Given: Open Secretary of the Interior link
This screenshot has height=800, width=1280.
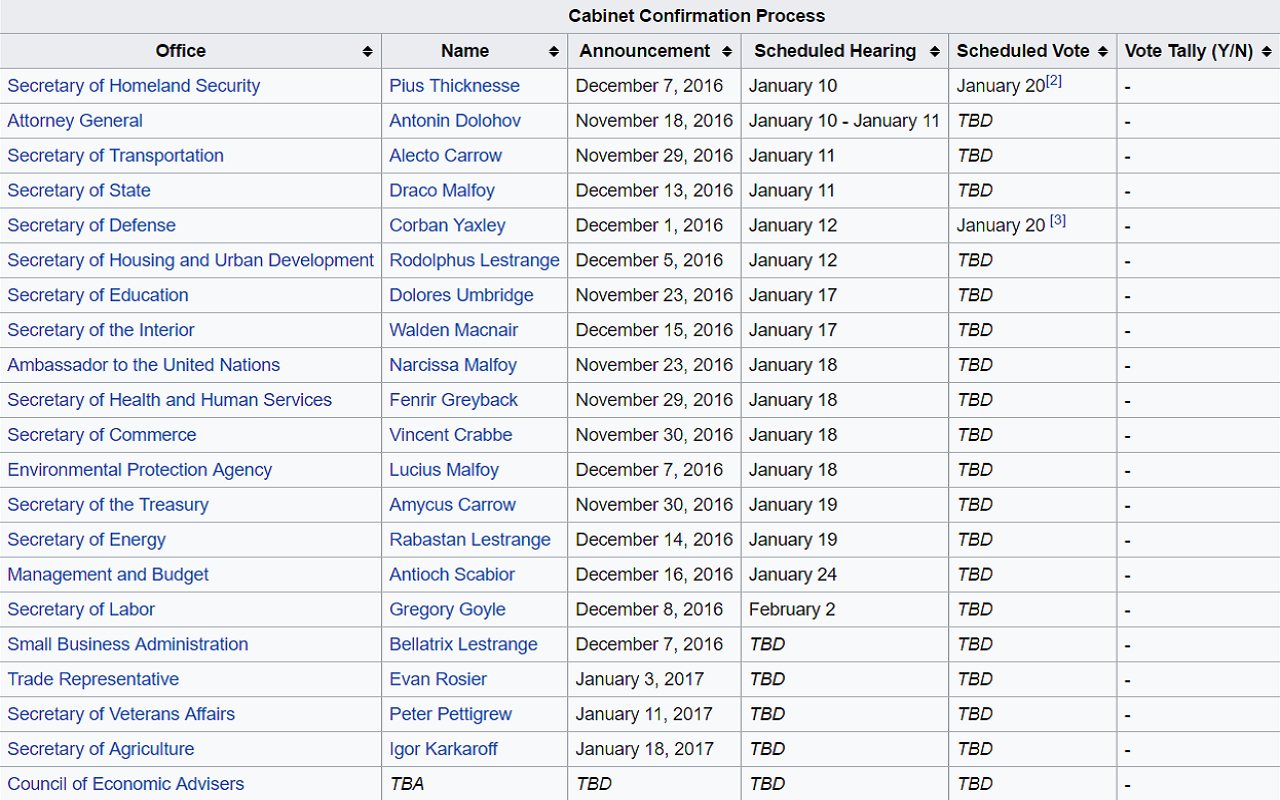Looking at the screenshot, I should [x=101, y=330].
